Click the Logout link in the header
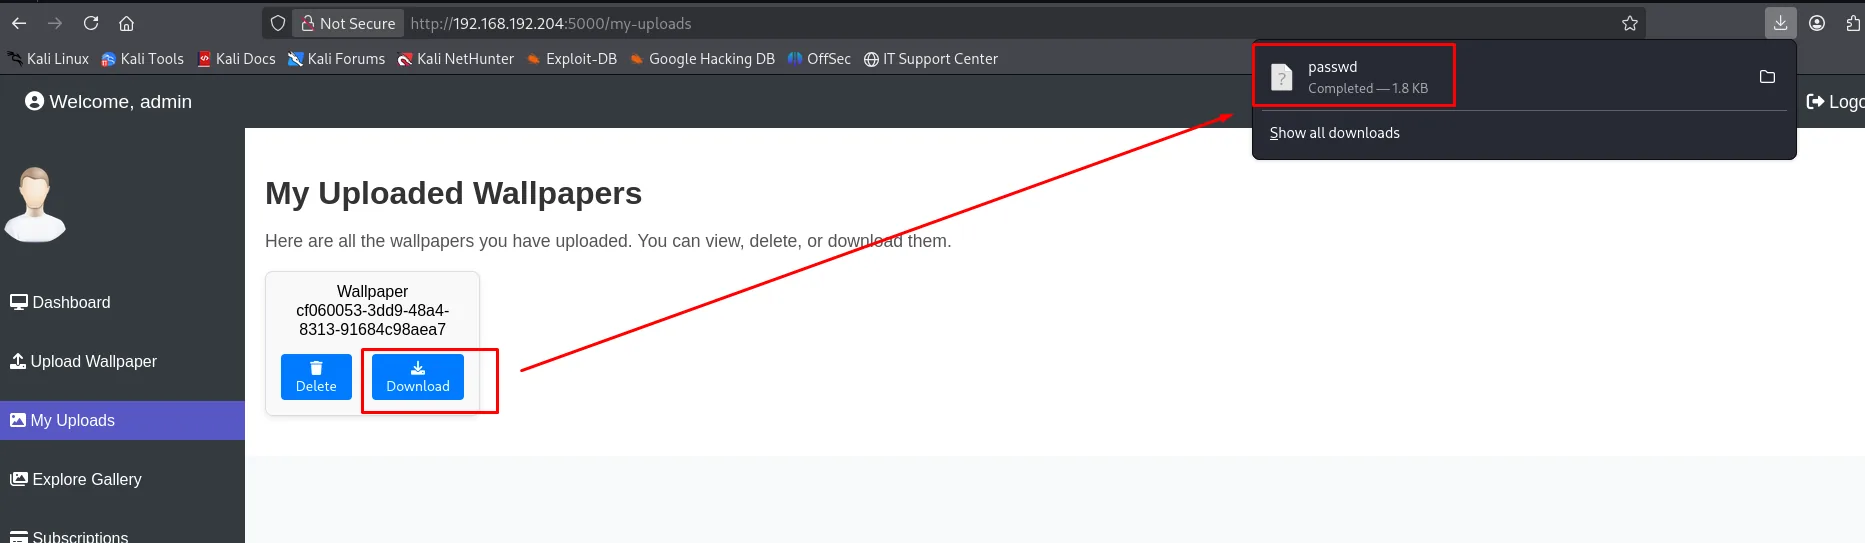1865x543 pixels. point(1835,101)
